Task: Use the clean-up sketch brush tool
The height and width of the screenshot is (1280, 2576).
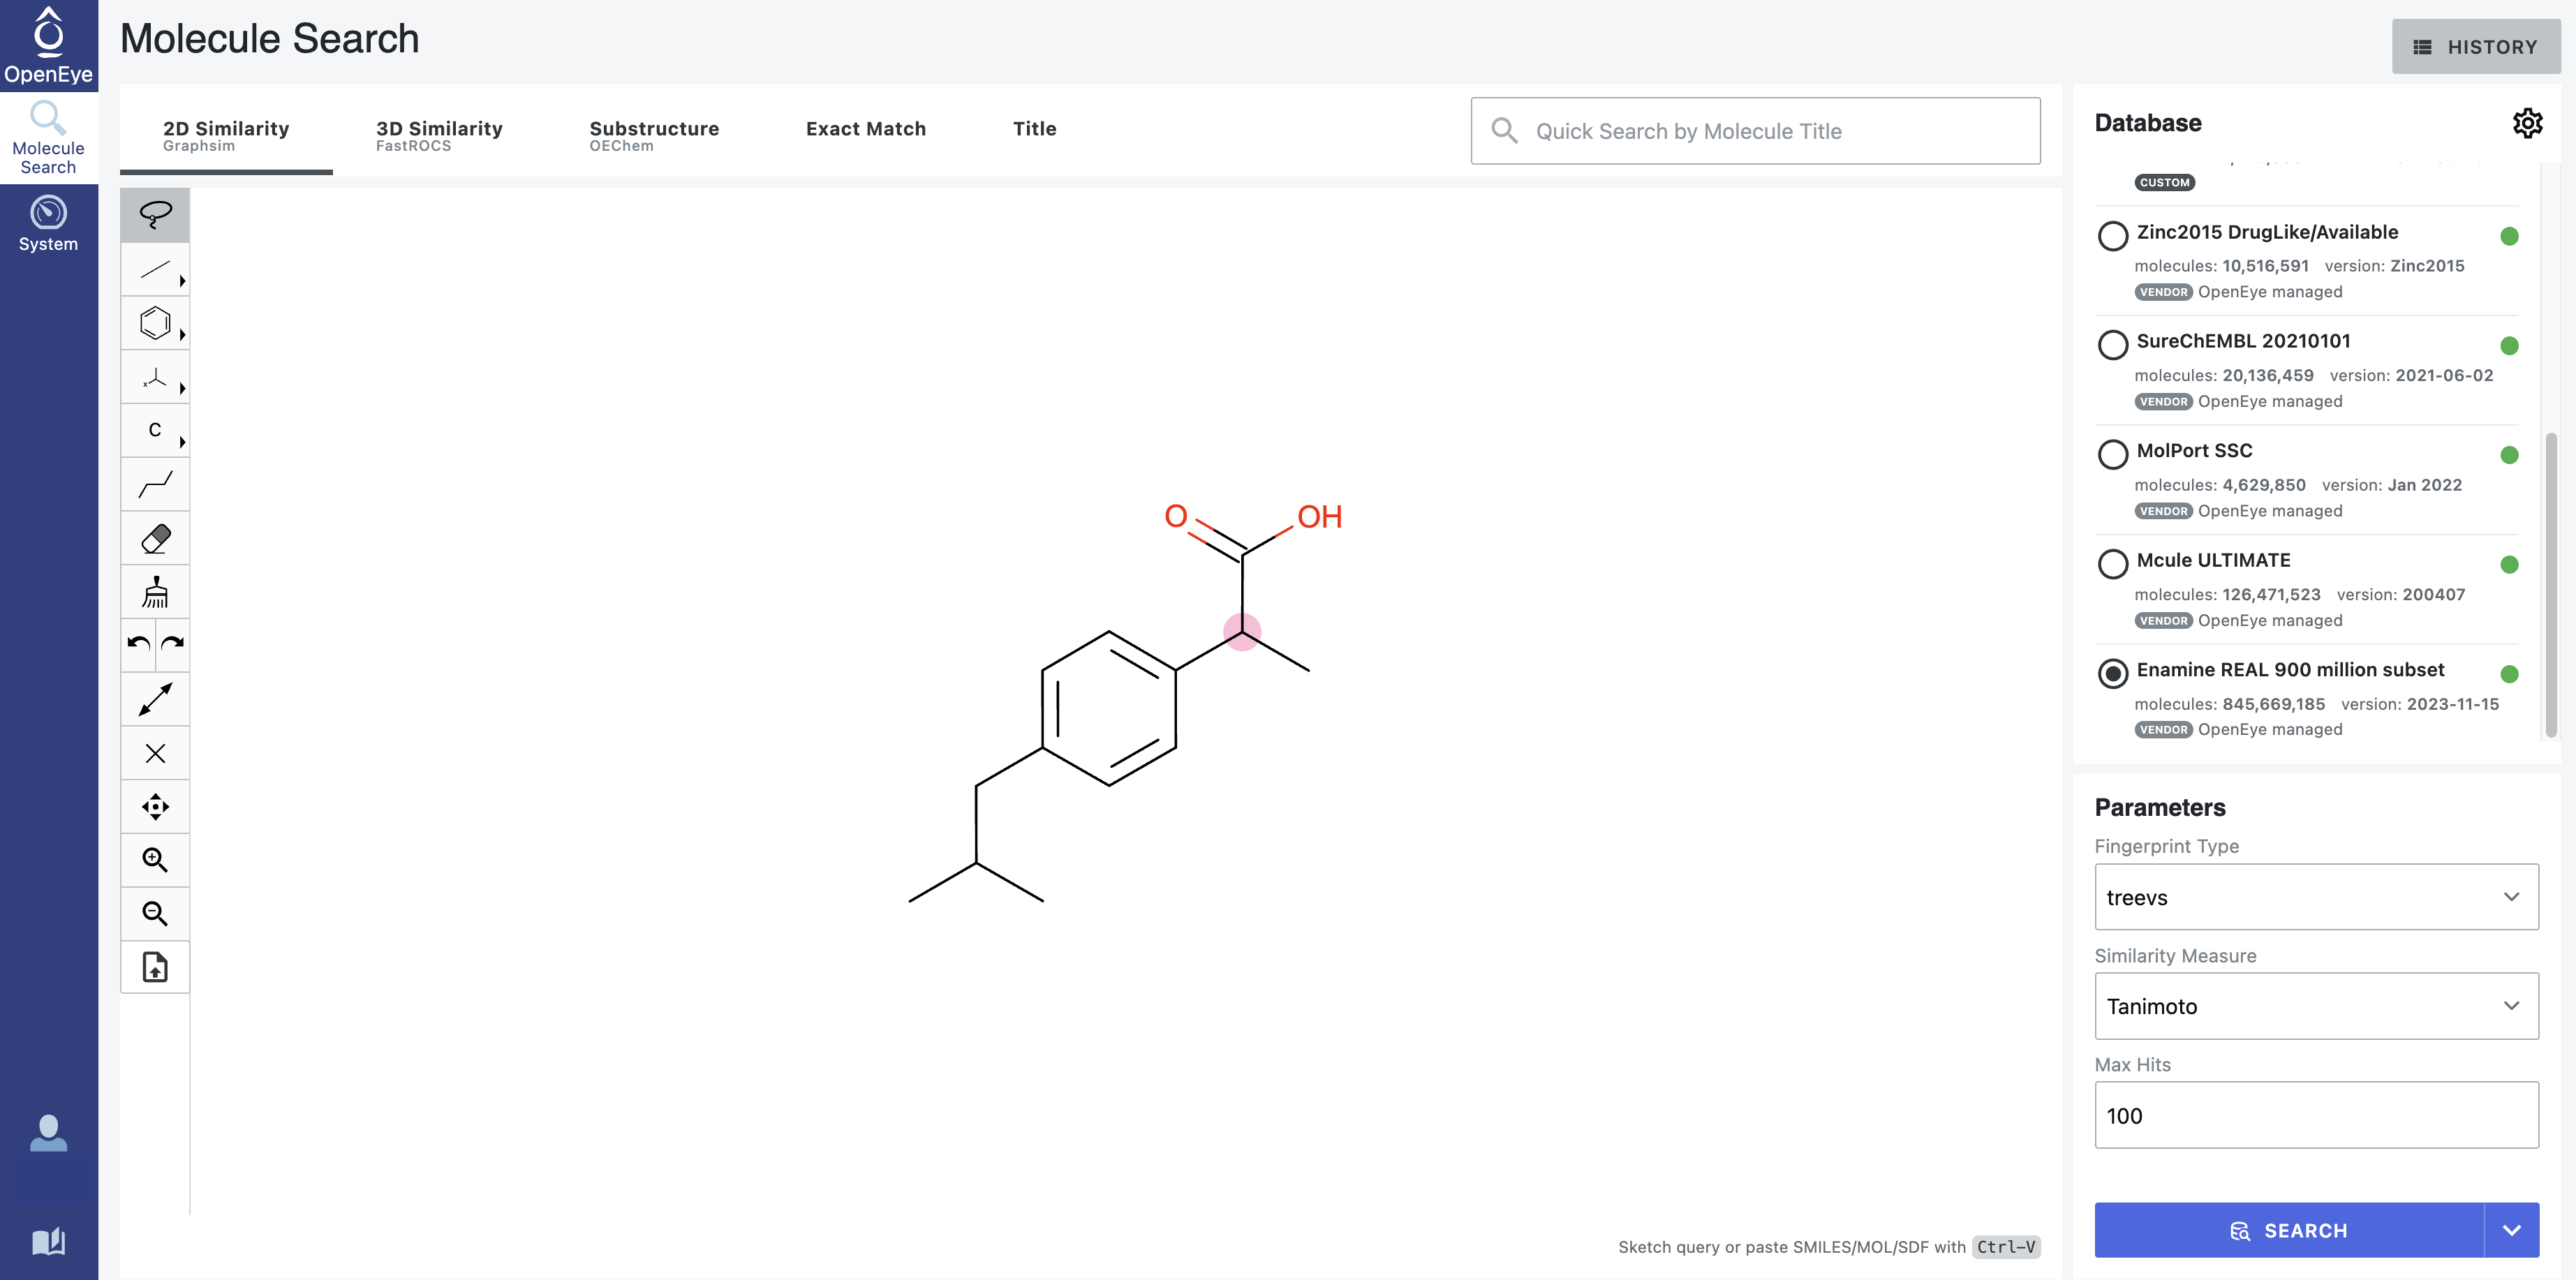Action: (x=154, y=591)
